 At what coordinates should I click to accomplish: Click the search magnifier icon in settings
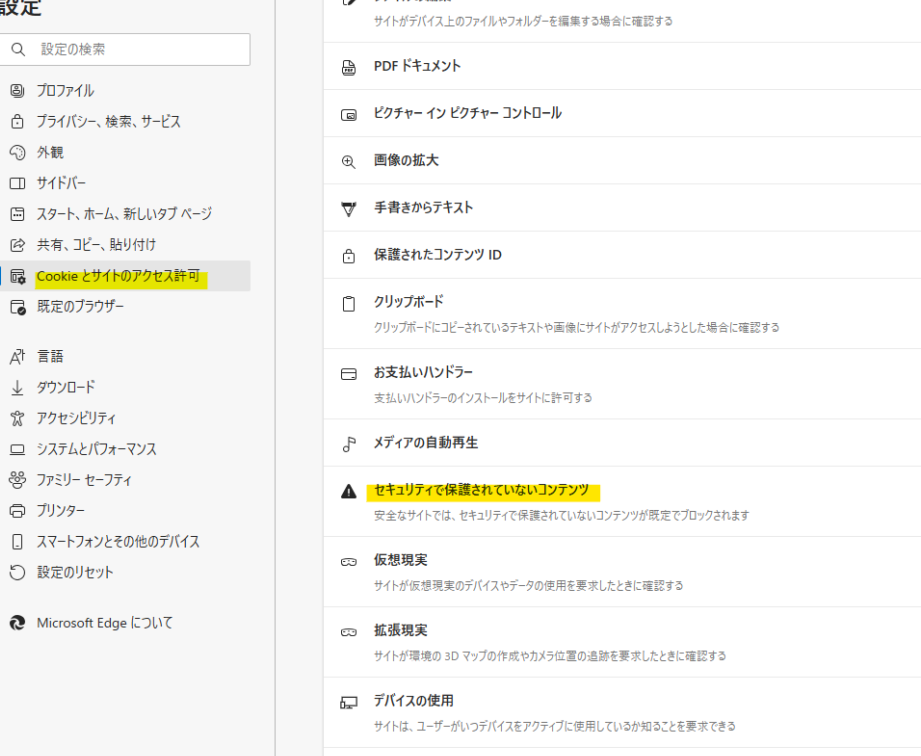17,49
